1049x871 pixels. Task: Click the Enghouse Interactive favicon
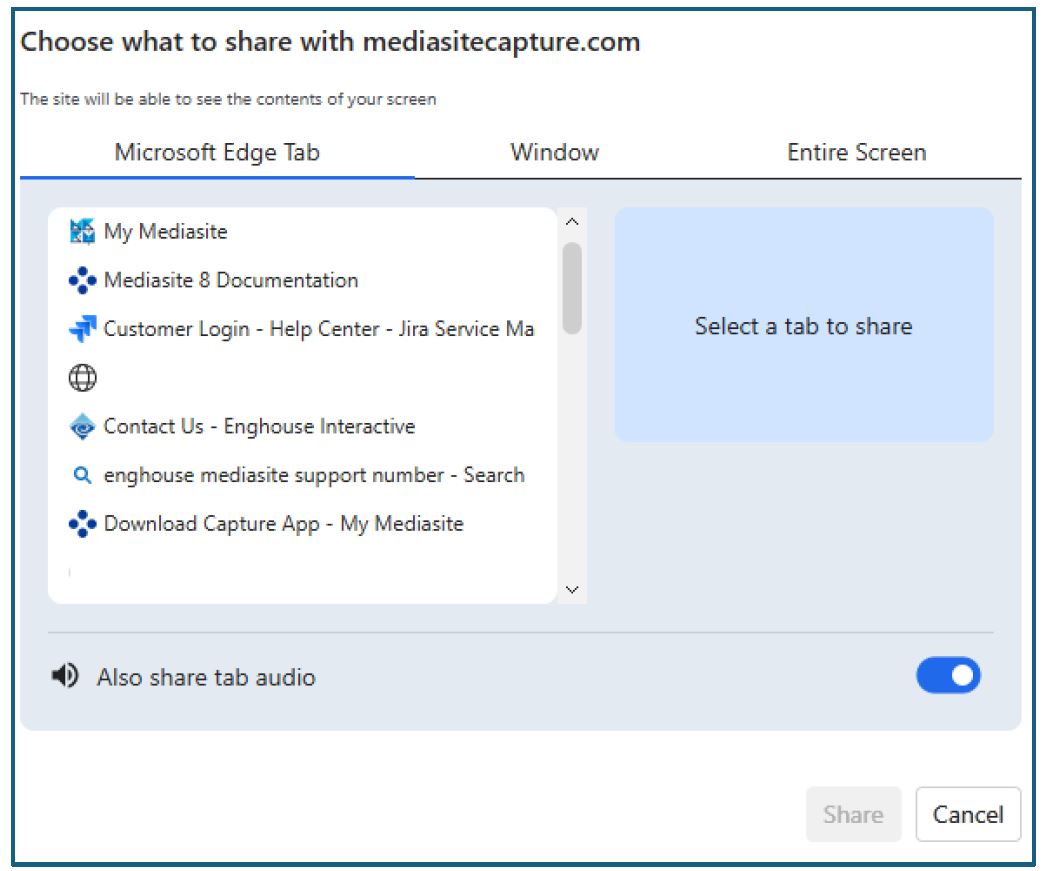tap(82, 427)
